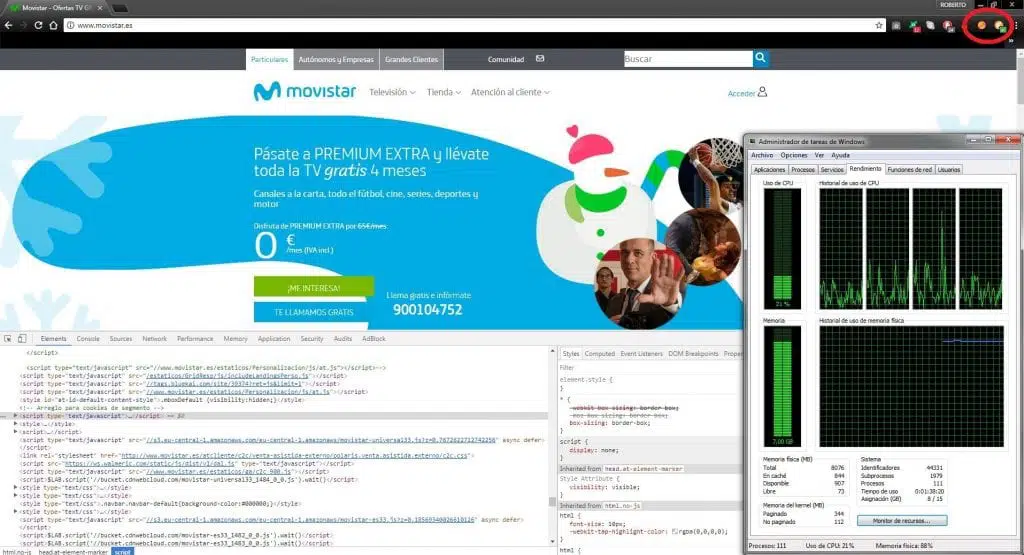Image resolution: width=1024 pixels, height=555 pixels.
Task: Click the orange circle extension icon
Action: tap(982, 25)
